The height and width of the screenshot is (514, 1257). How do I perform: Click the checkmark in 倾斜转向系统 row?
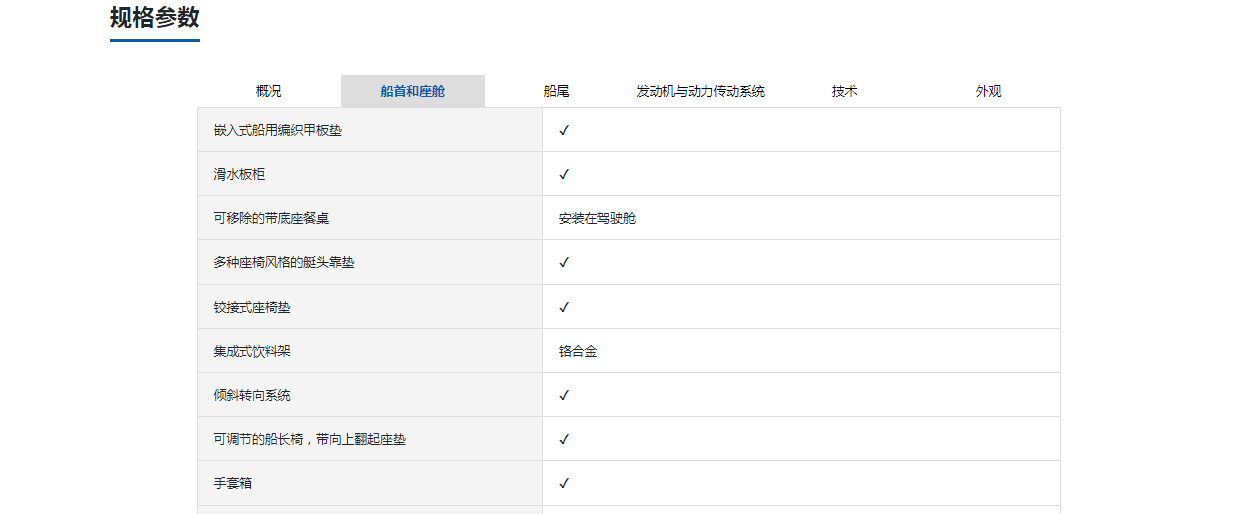(564, 395)
